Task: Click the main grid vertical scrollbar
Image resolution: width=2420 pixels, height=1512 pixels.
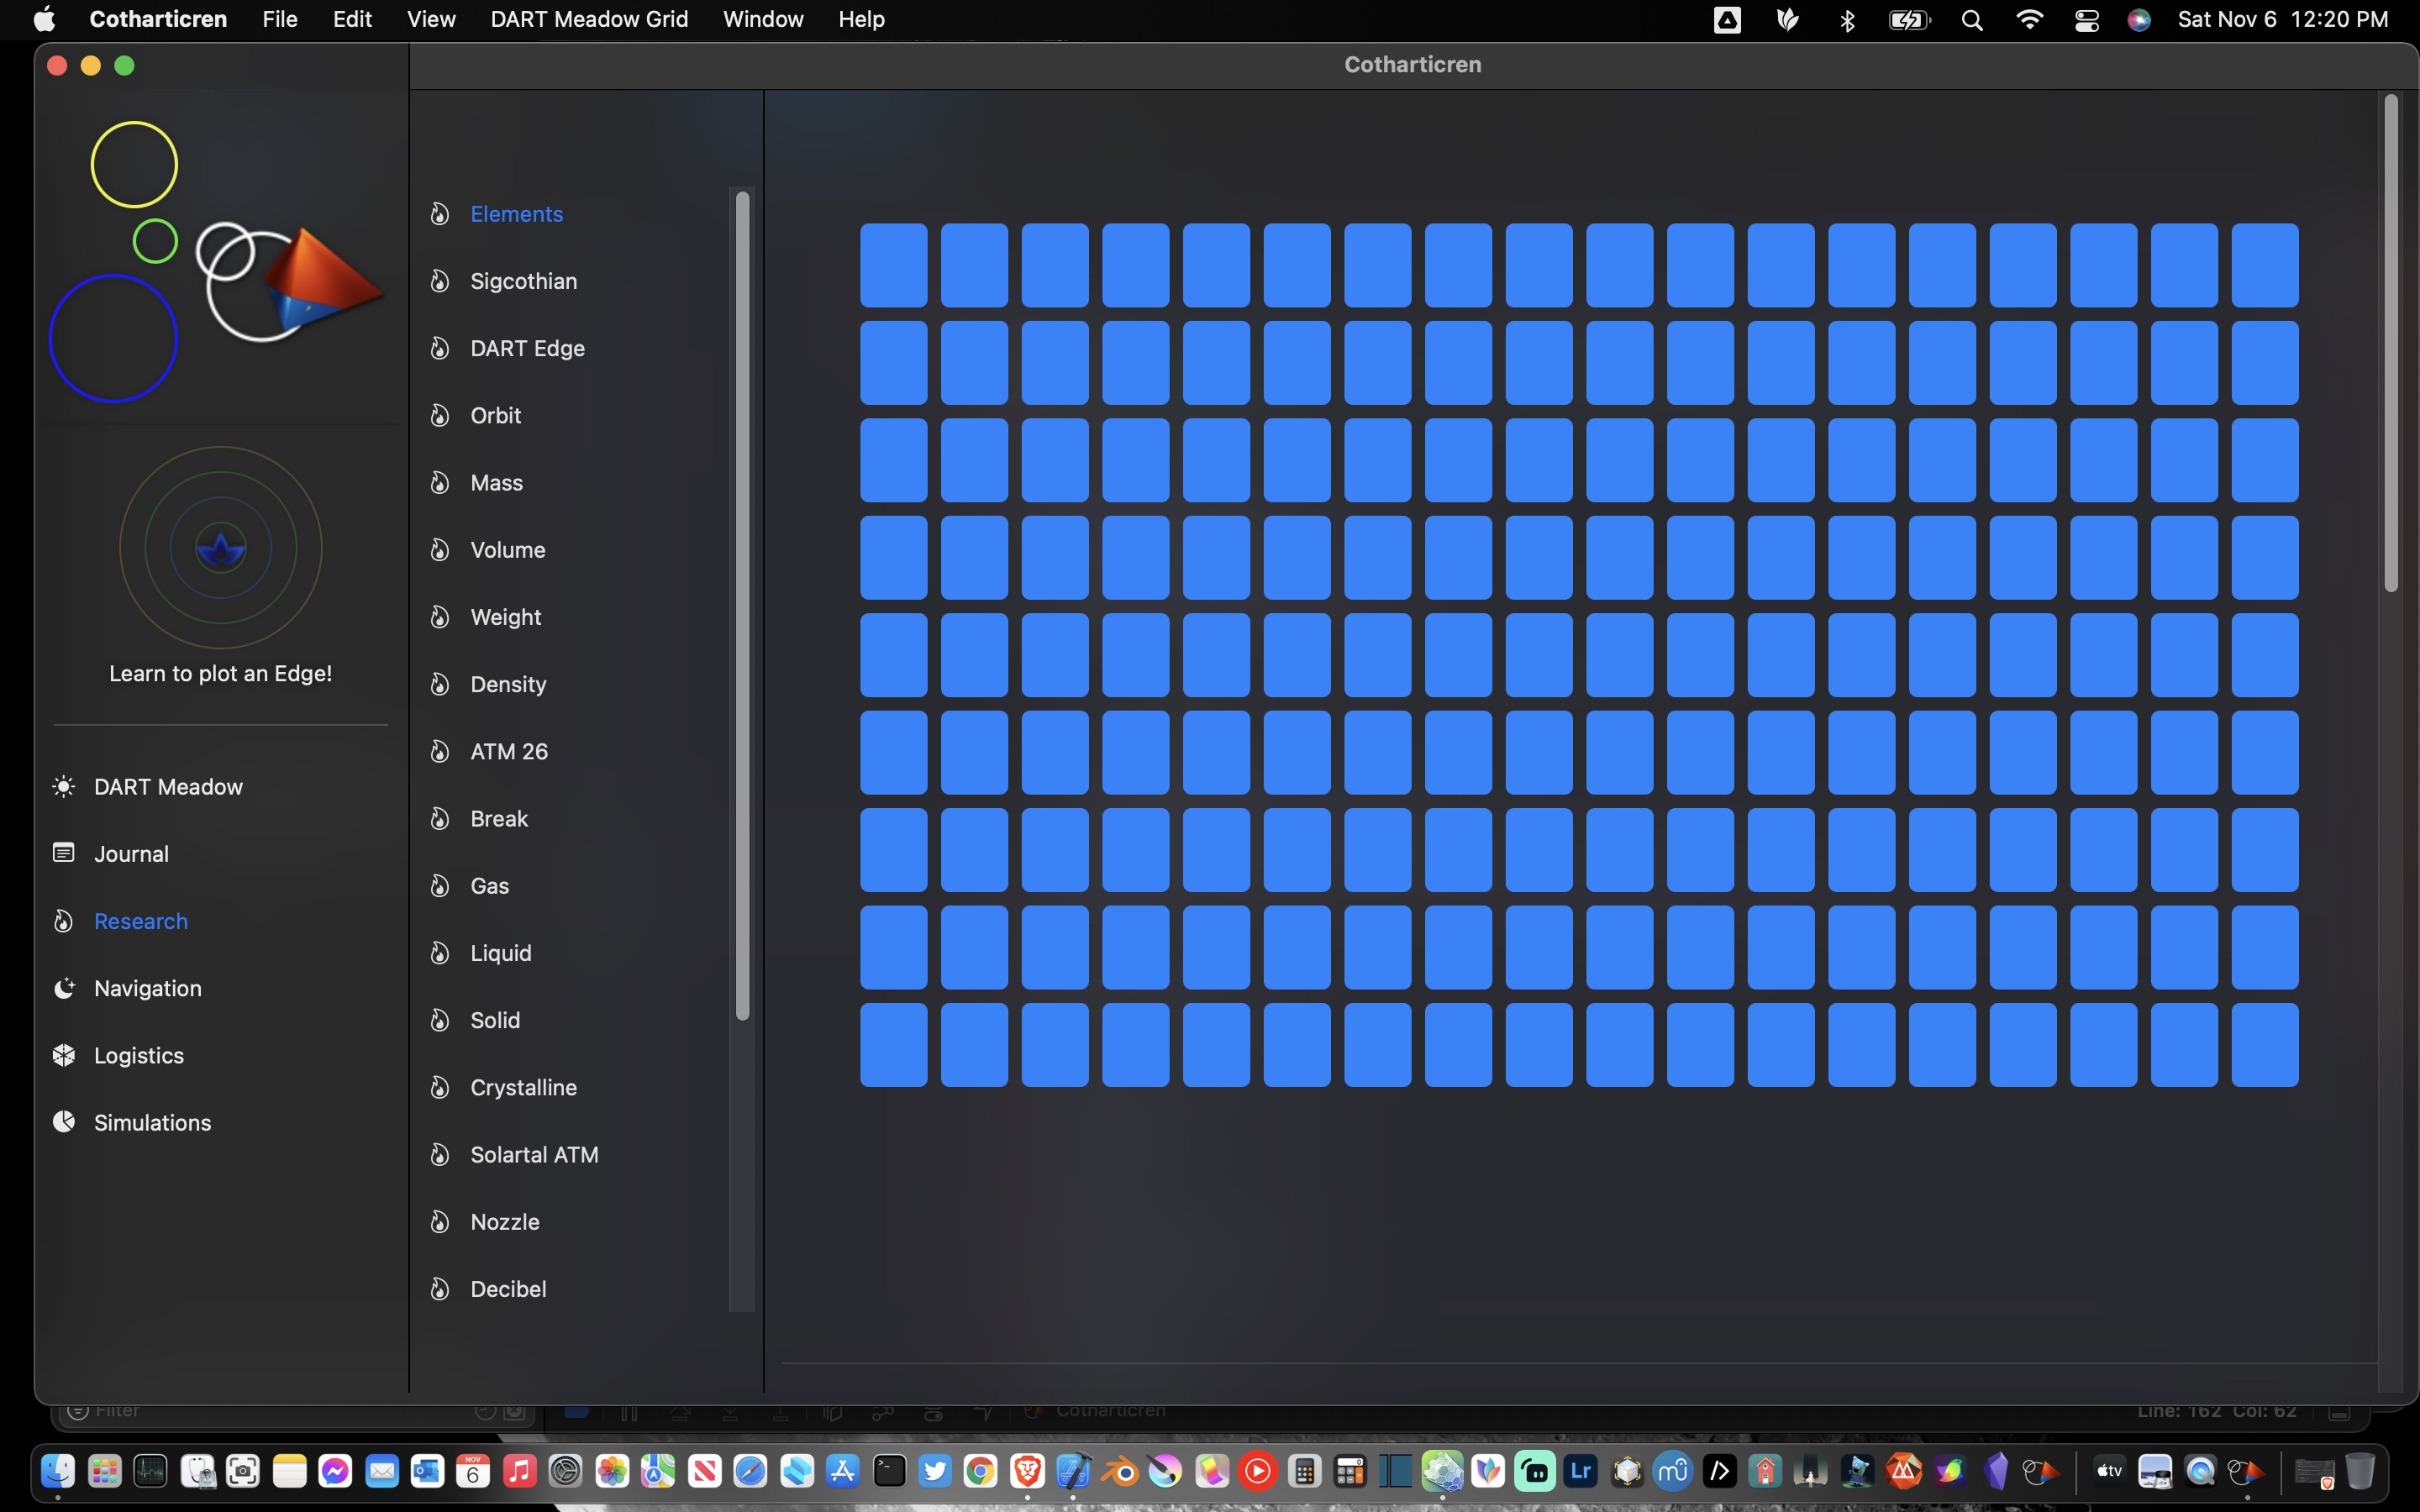Action: (x=2390, y=343)
